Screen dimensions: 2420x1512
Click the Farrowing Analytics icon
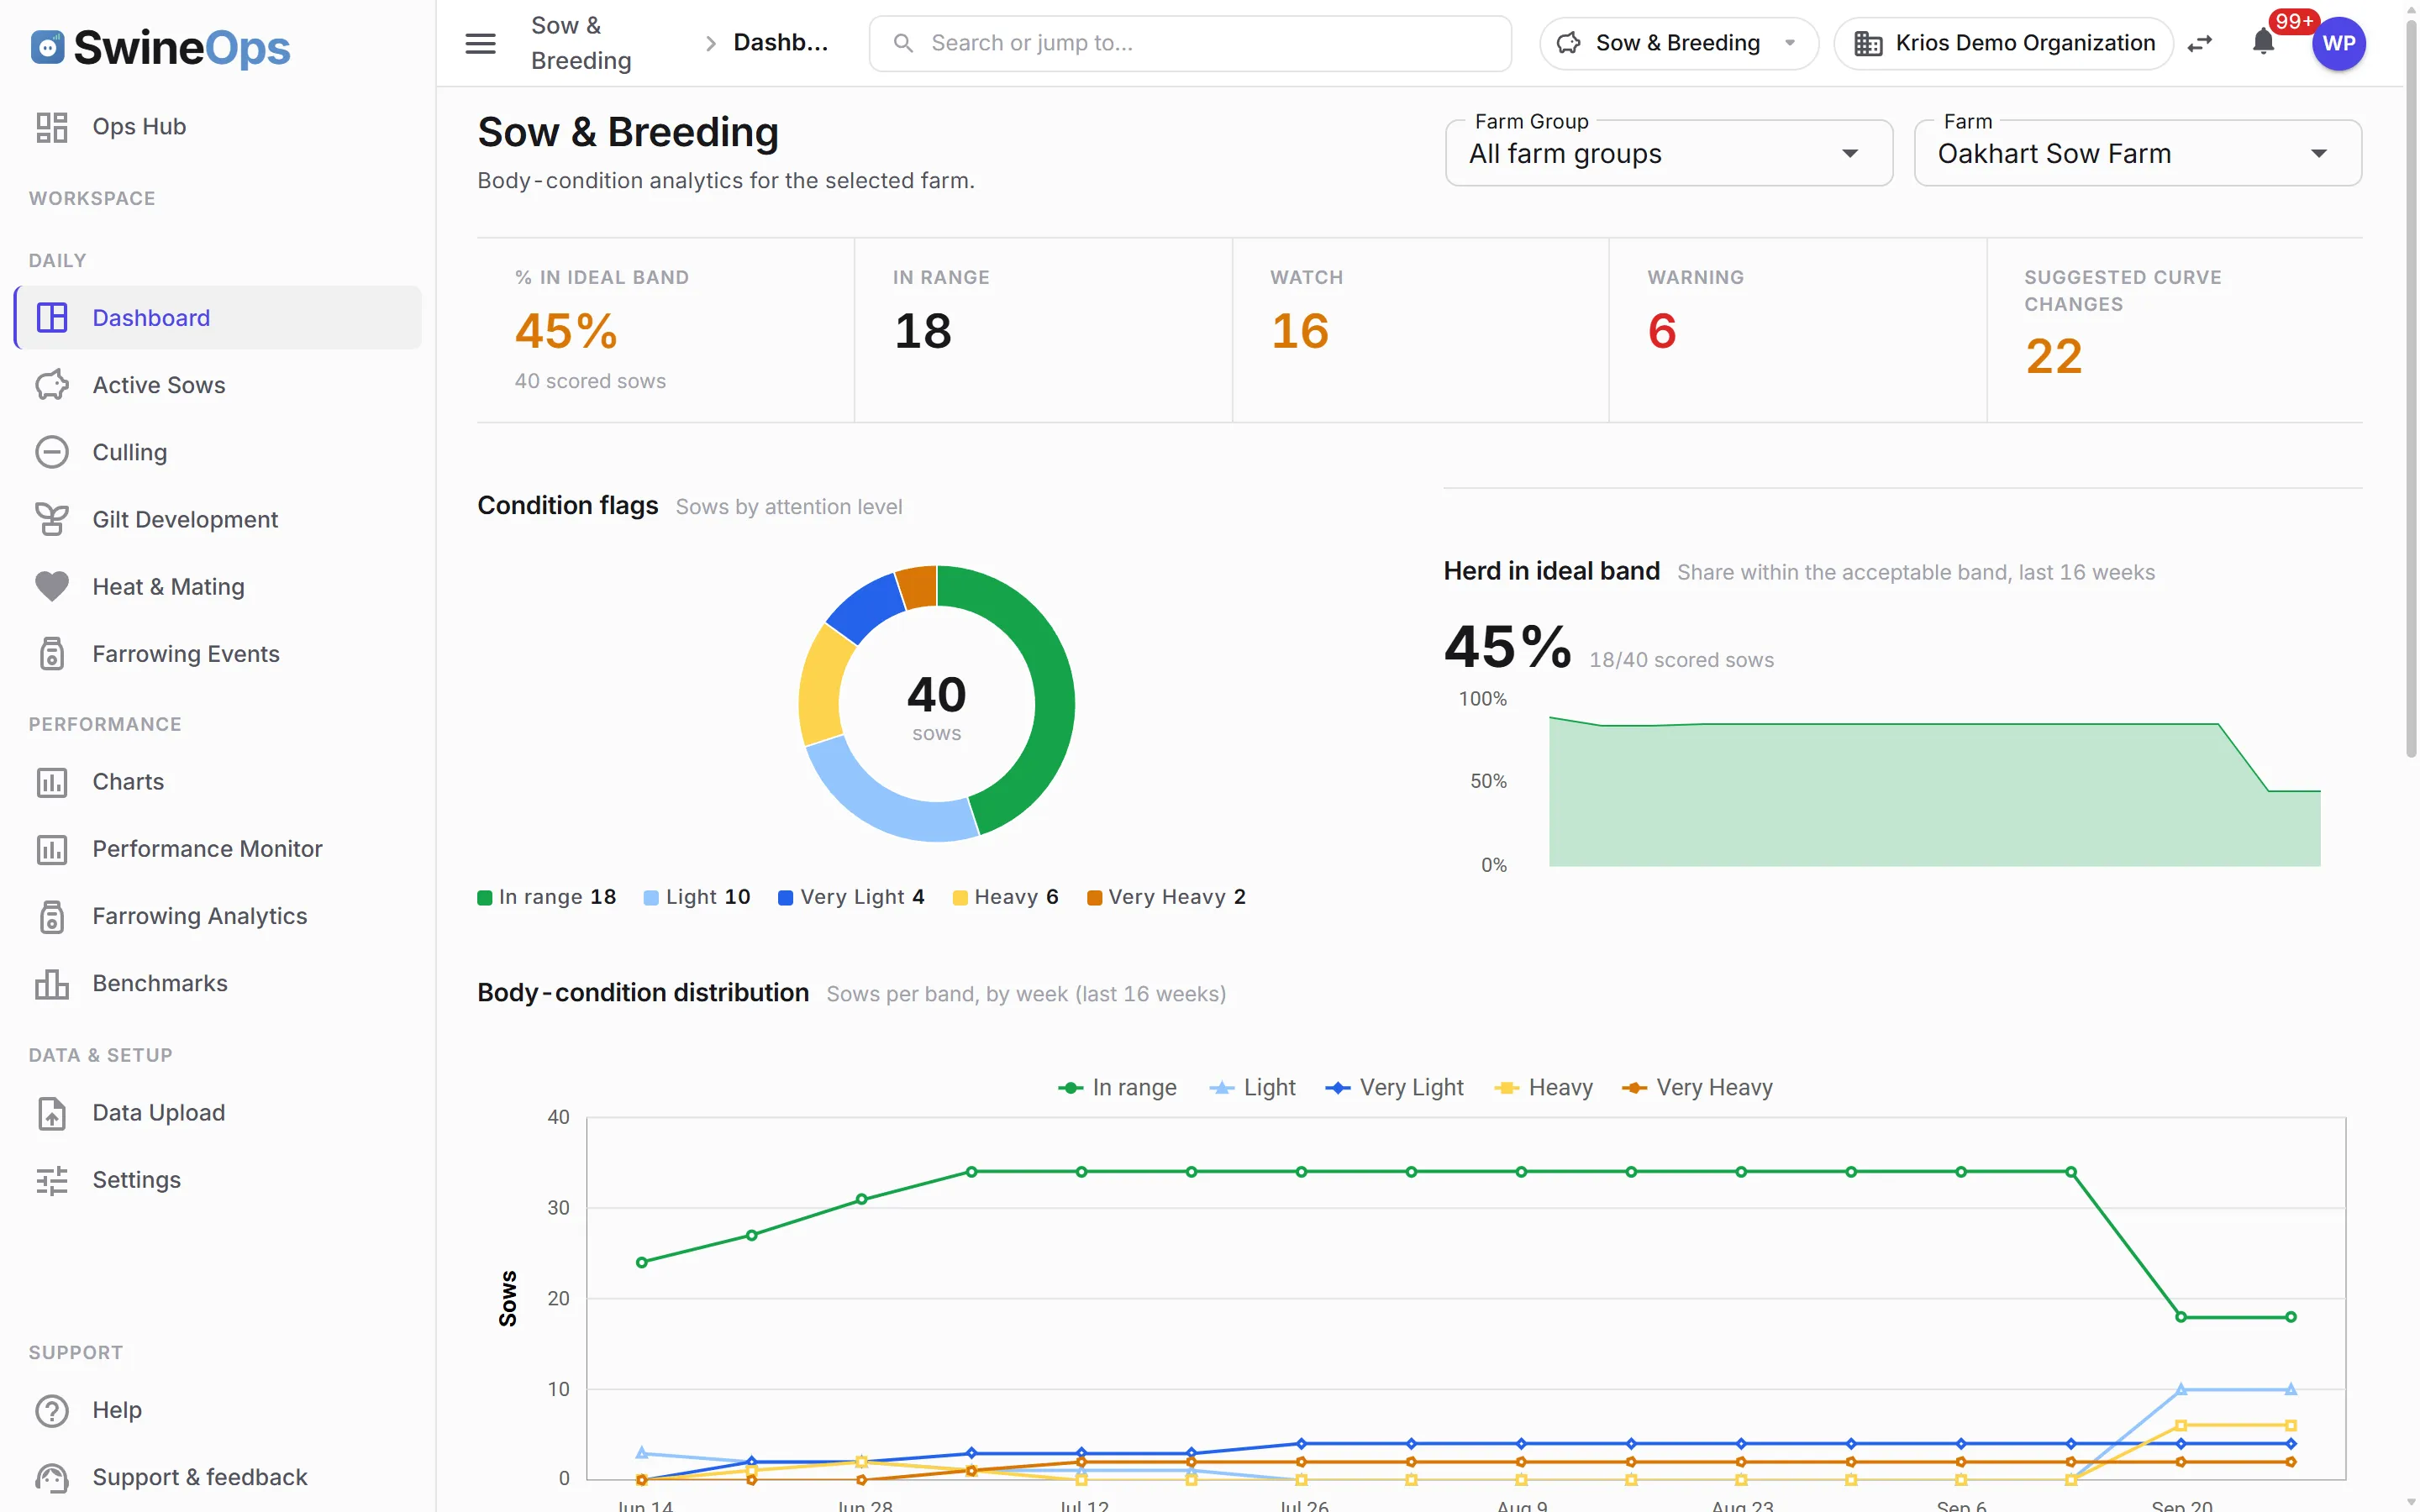(52, 916)
